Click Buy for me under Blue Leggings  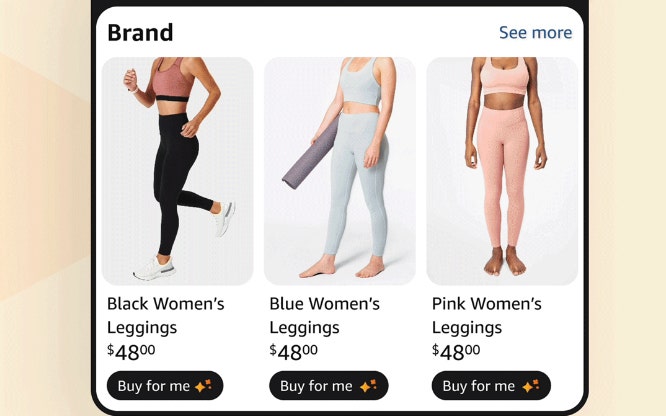click(328, 386)
